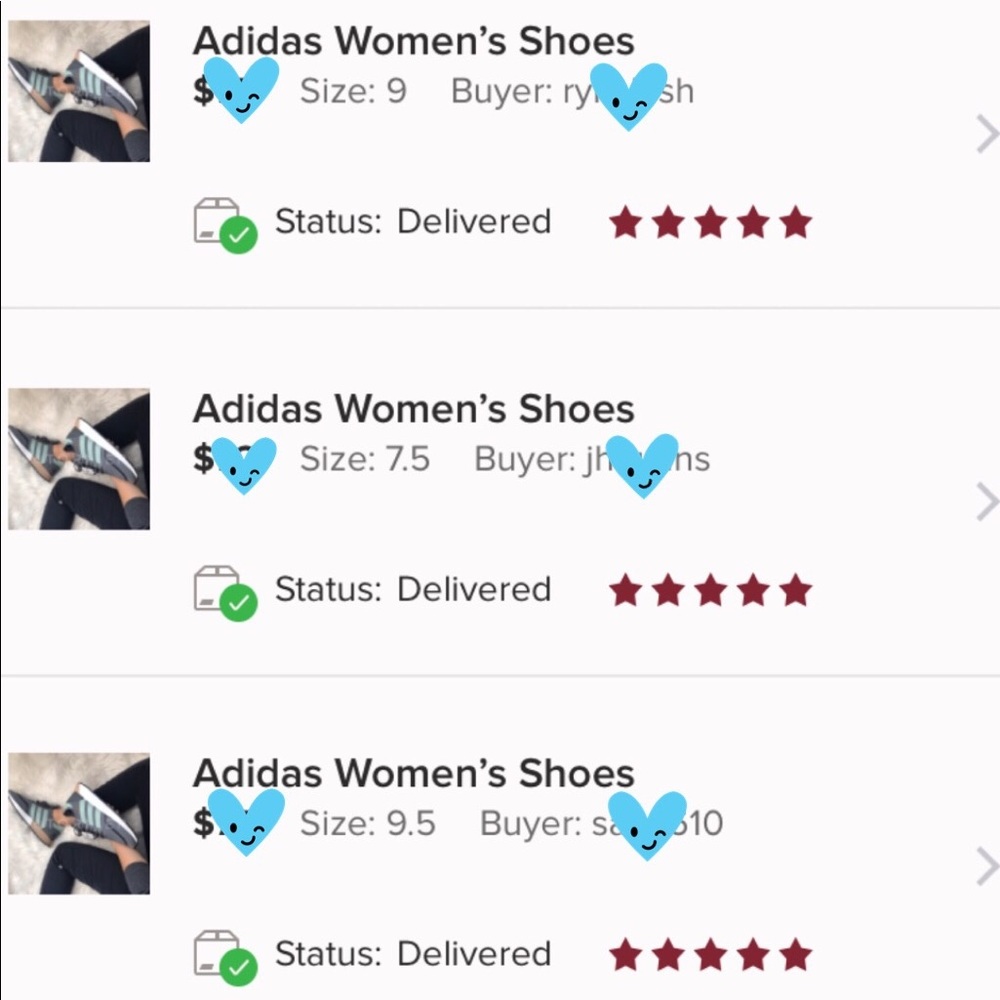
Task: Expand the Size 7.5 order chevron arrow
Action: click(x=987, y=502)
